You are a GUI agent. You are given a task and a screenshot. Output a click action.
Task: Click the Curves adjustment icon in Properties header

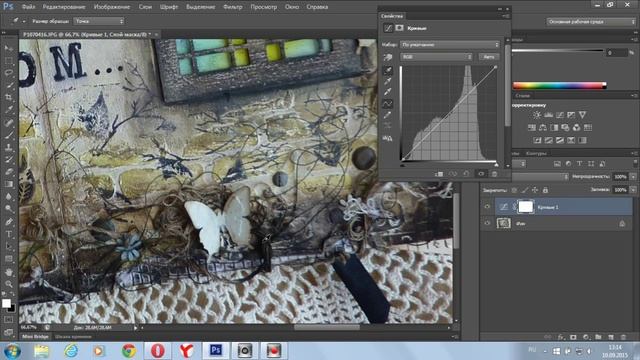[x=388, y=28]
